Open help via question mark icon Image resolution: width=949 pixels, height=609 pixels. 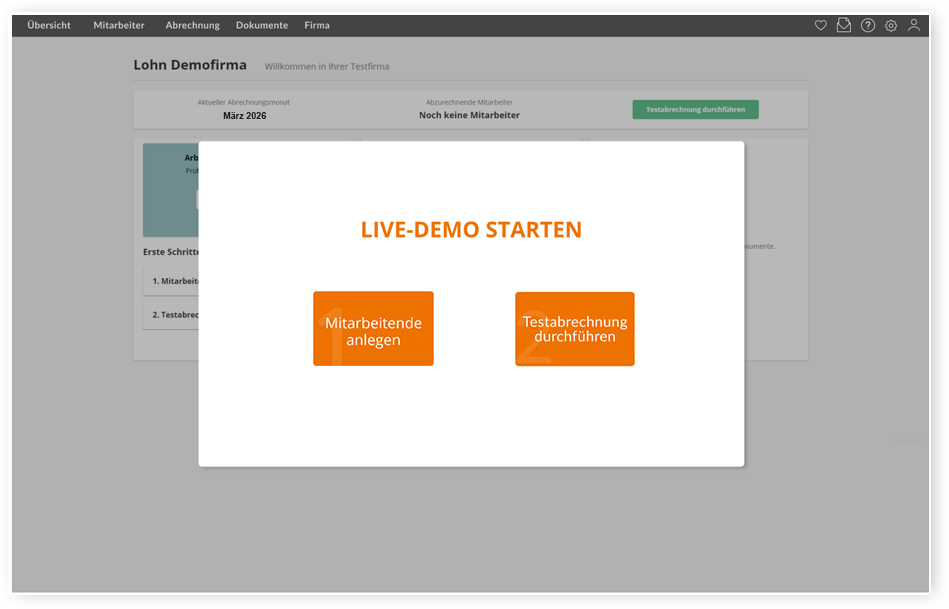(868, 26)
